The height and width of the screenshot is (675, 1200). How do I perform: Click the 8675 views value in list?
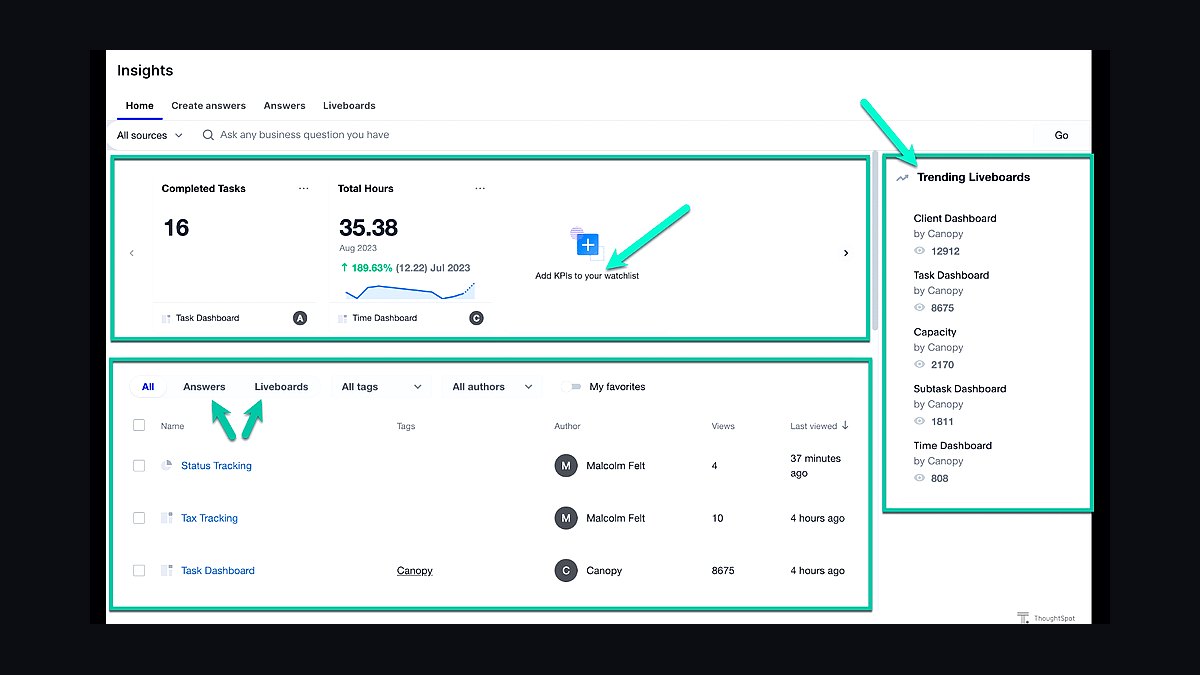click(723, 571)
